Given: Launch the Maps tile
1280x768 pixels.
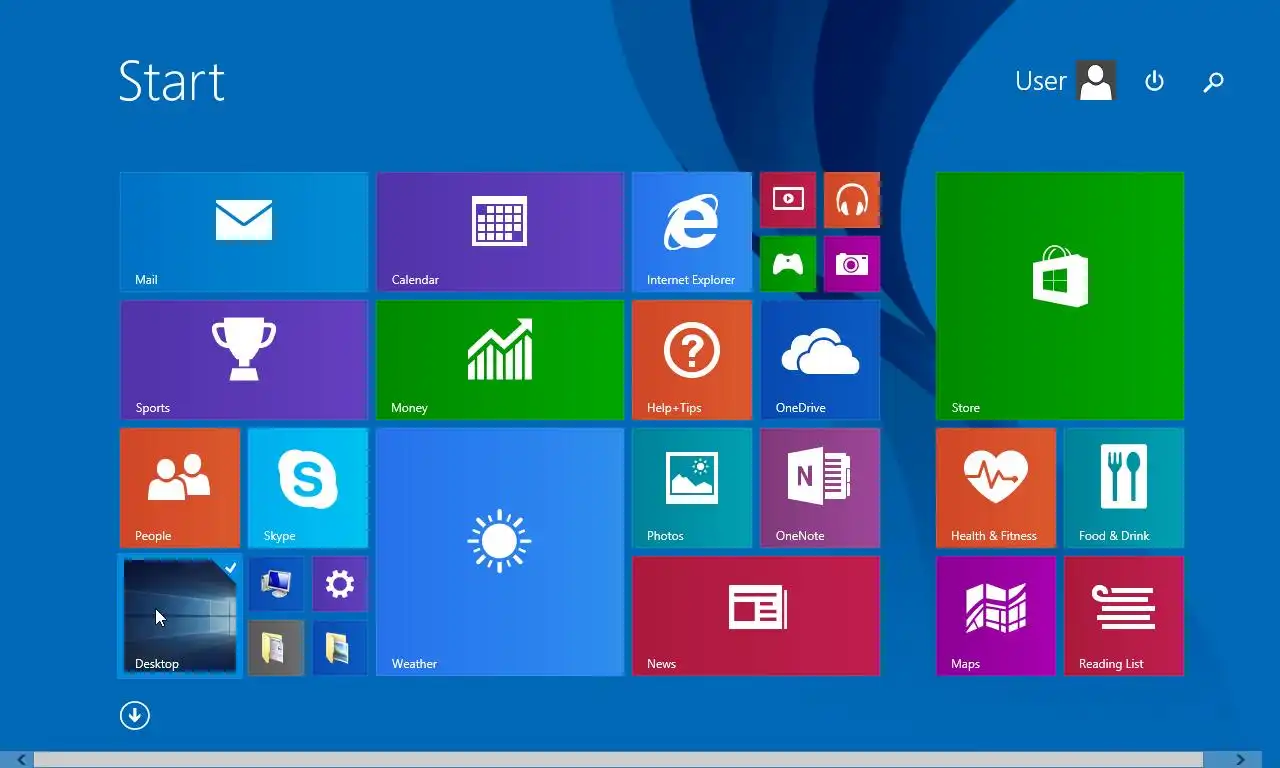Looking at the screenshot, I should point(996,616).
